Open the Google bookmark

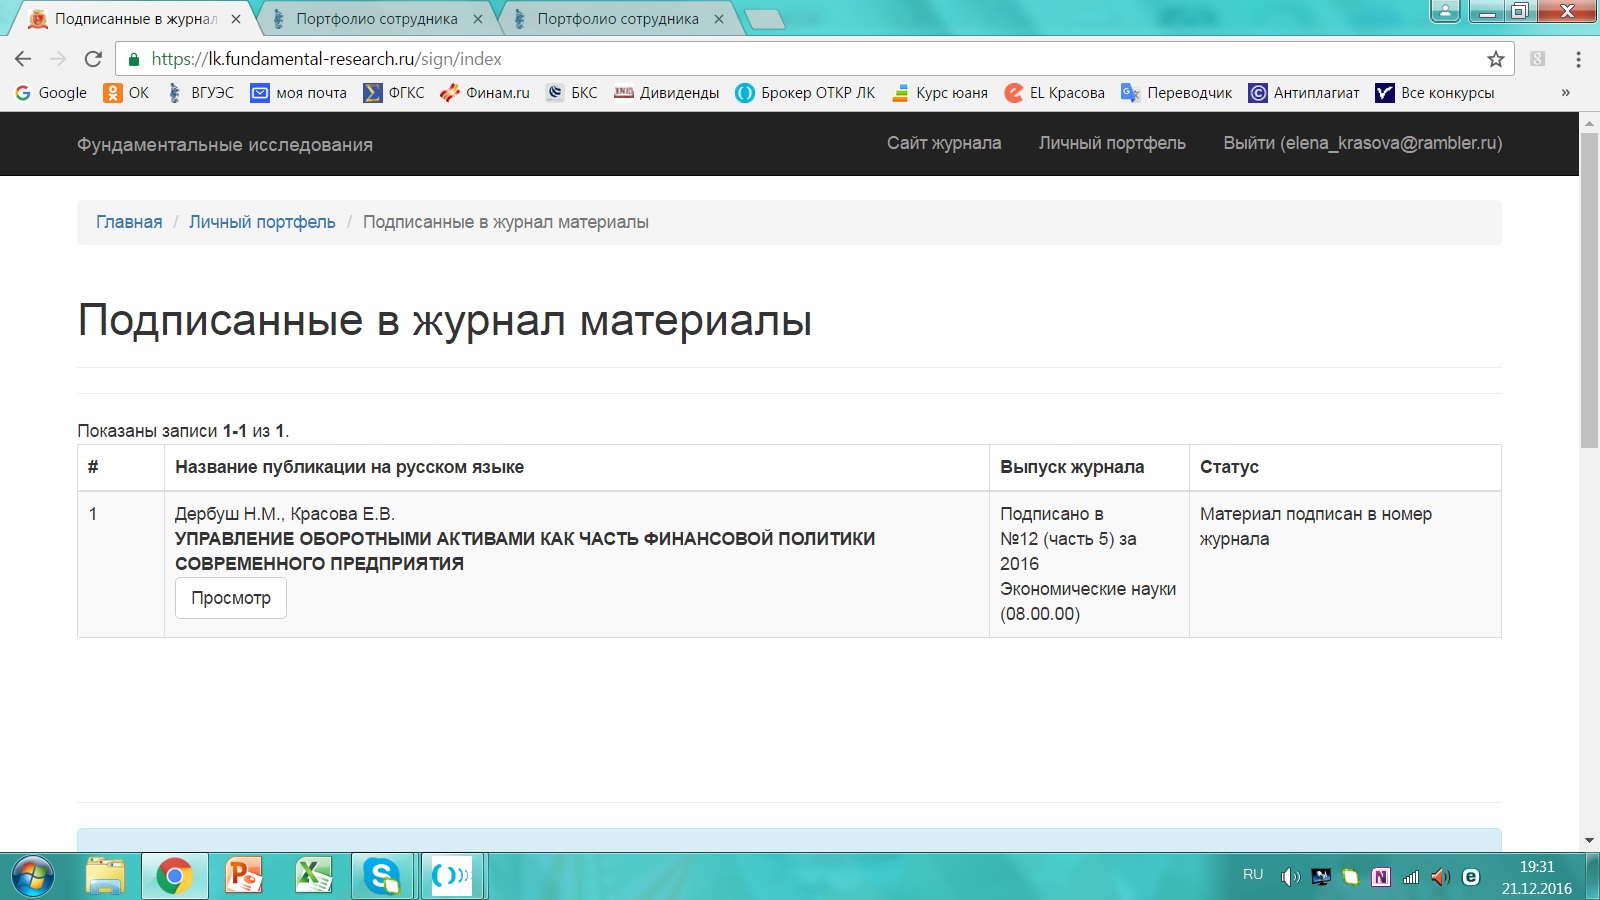point(51,93)
